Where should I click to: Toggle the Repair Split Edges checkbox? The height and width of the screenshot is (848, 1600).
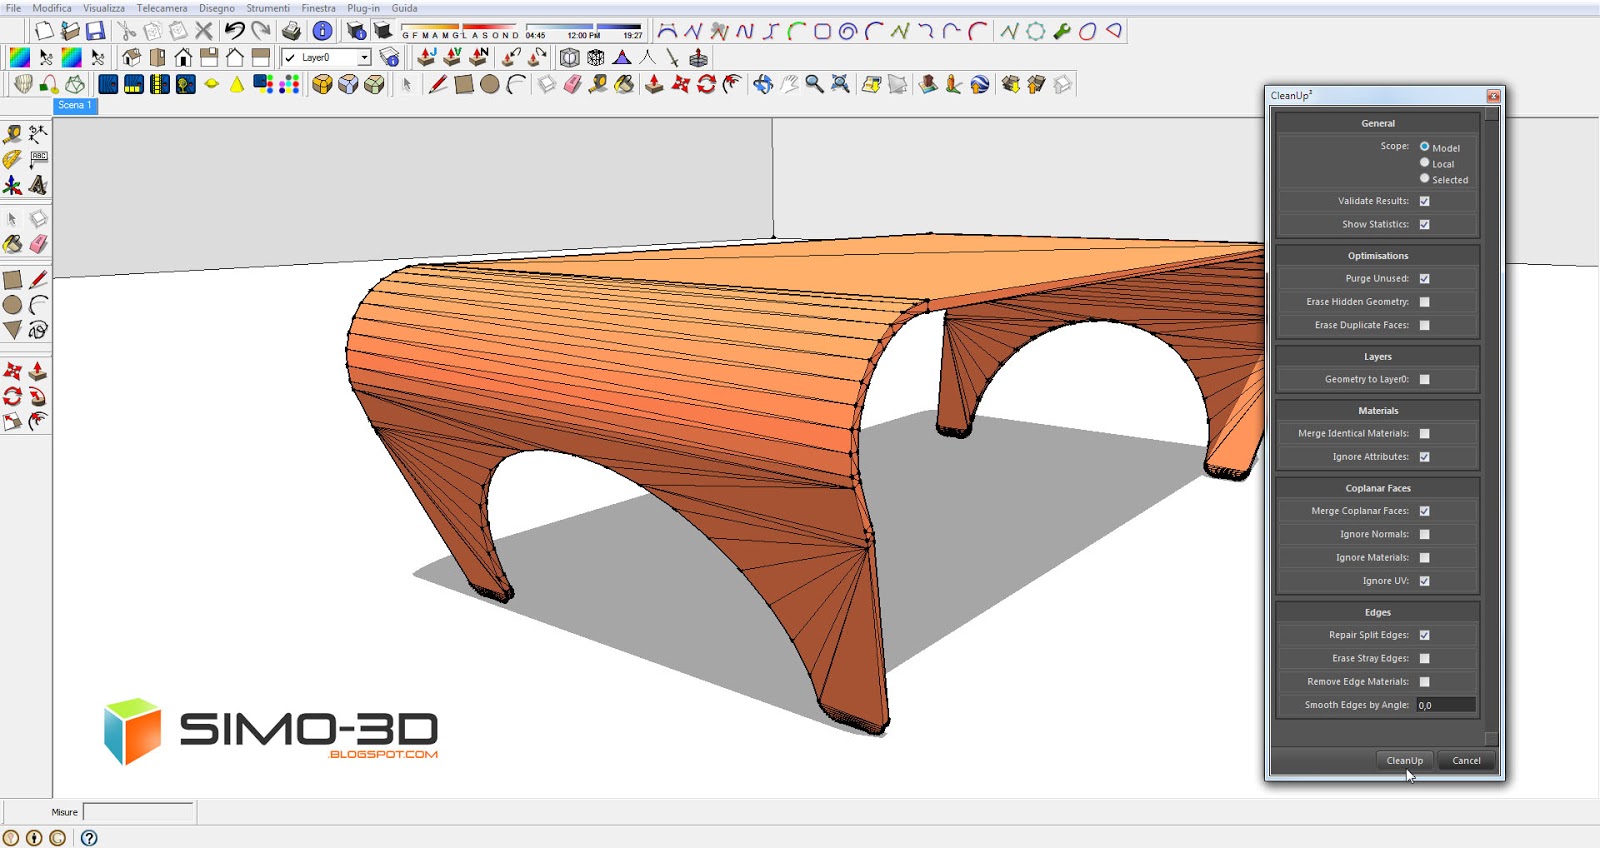(x=1424, y=634)
